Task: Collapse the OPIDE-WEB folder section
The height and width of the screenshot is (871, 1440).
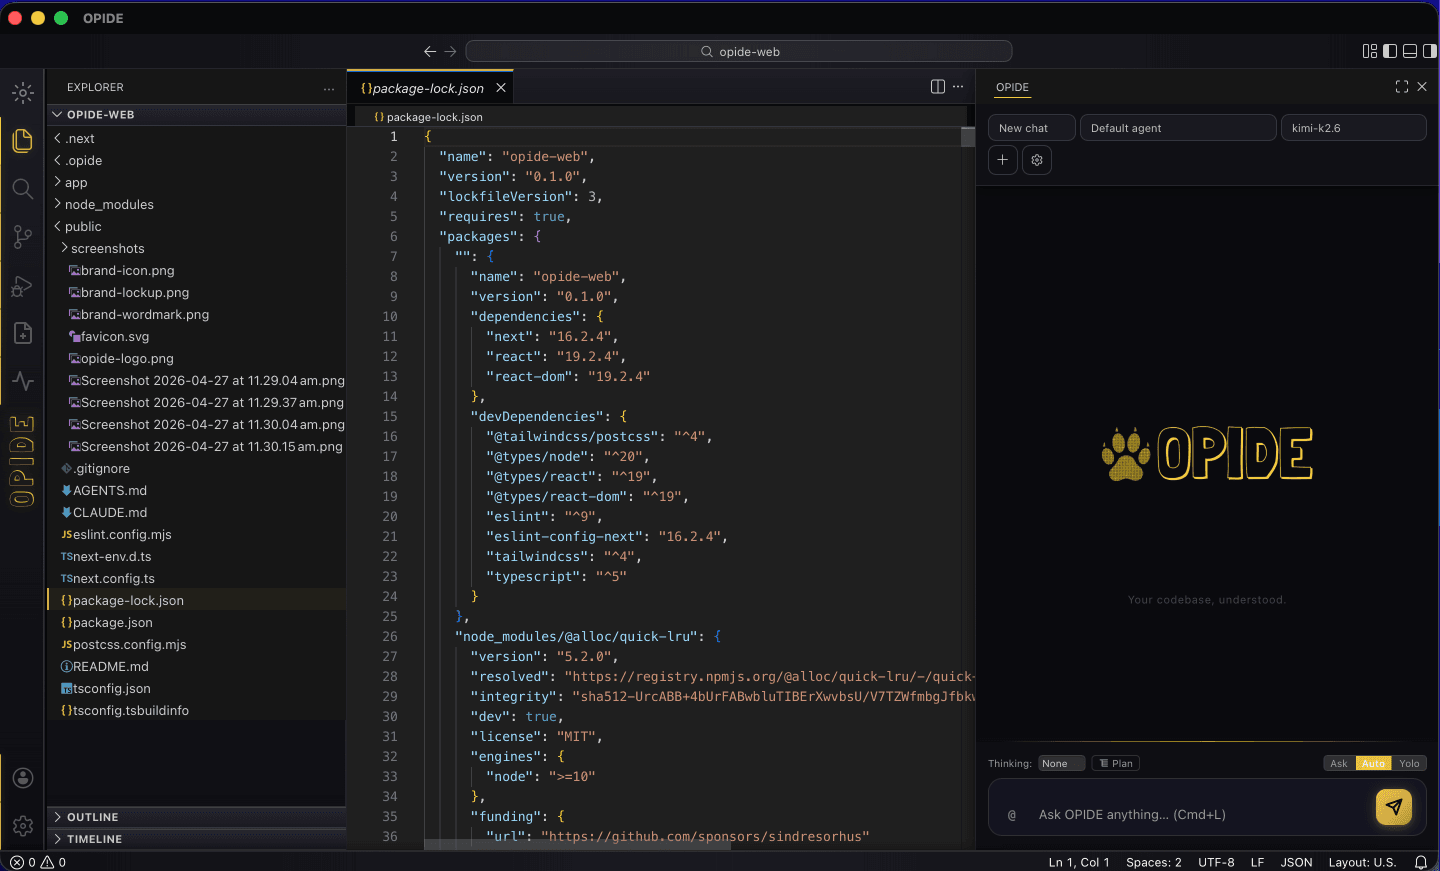Action: (x=196, y=114)
